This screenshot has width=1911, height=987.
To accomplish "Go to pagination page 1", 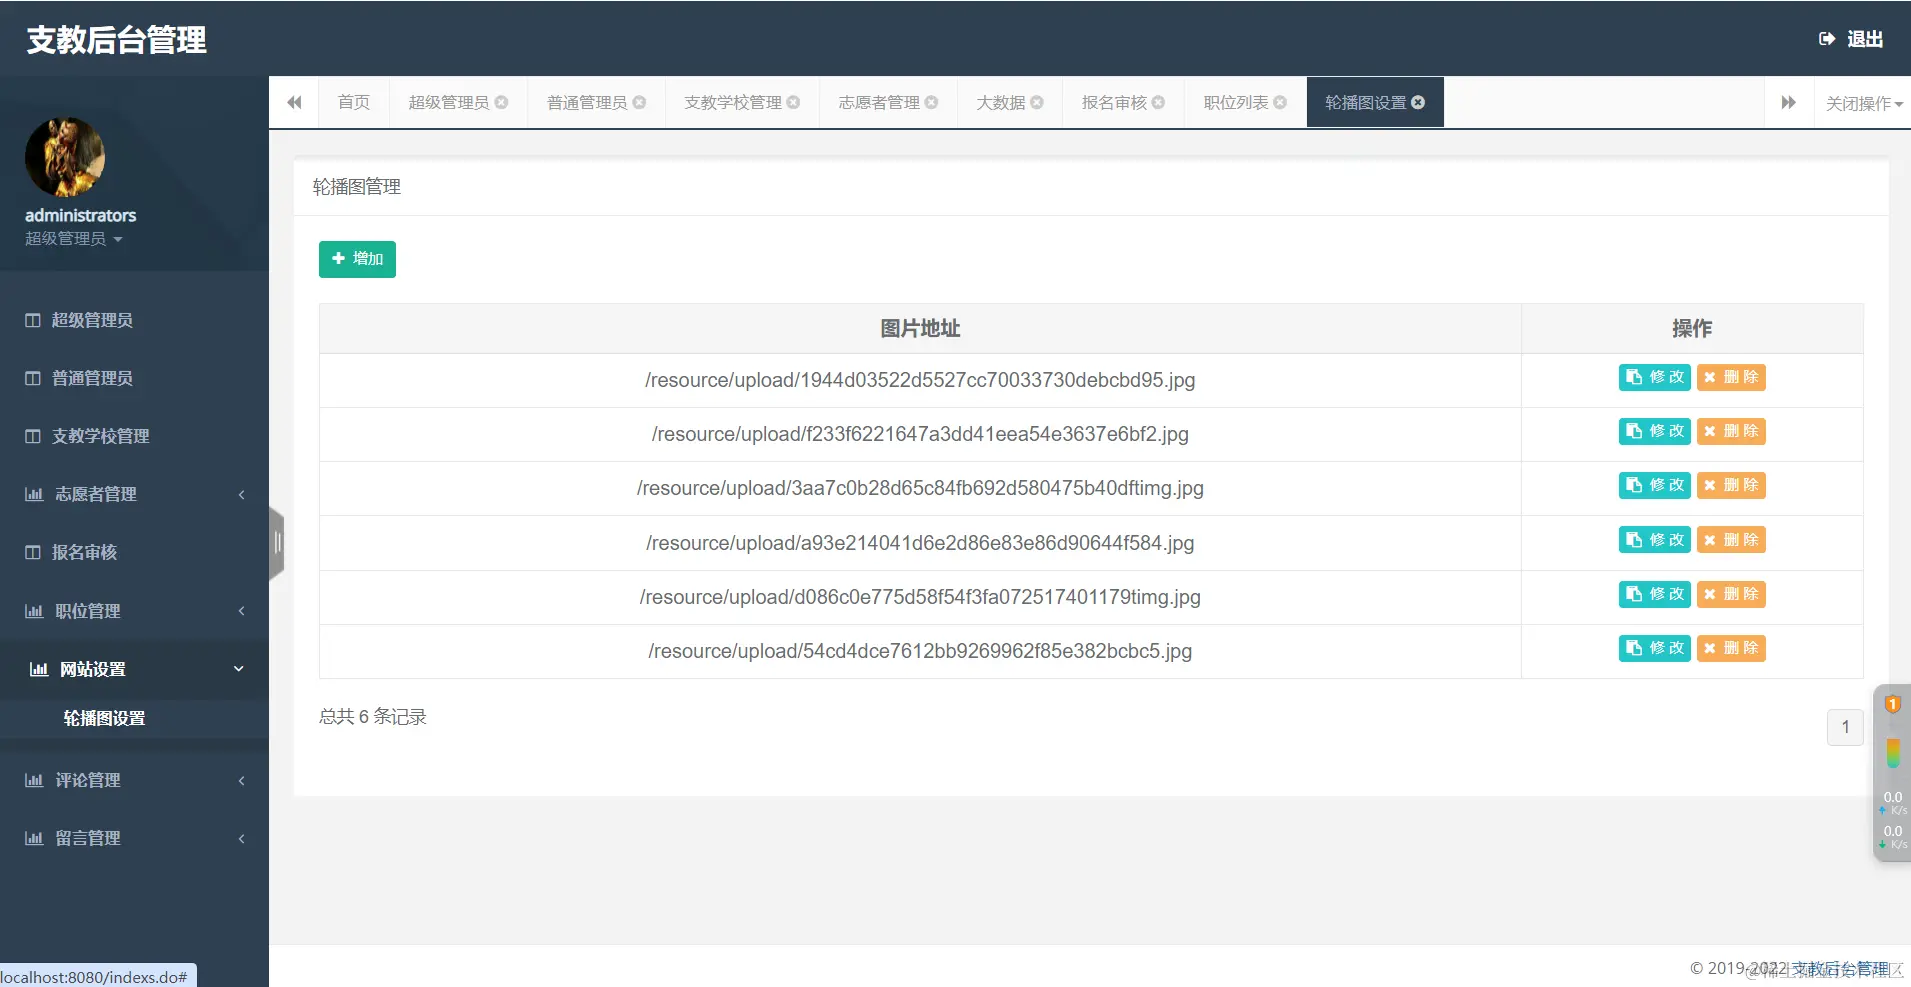I will [1845, 727].
